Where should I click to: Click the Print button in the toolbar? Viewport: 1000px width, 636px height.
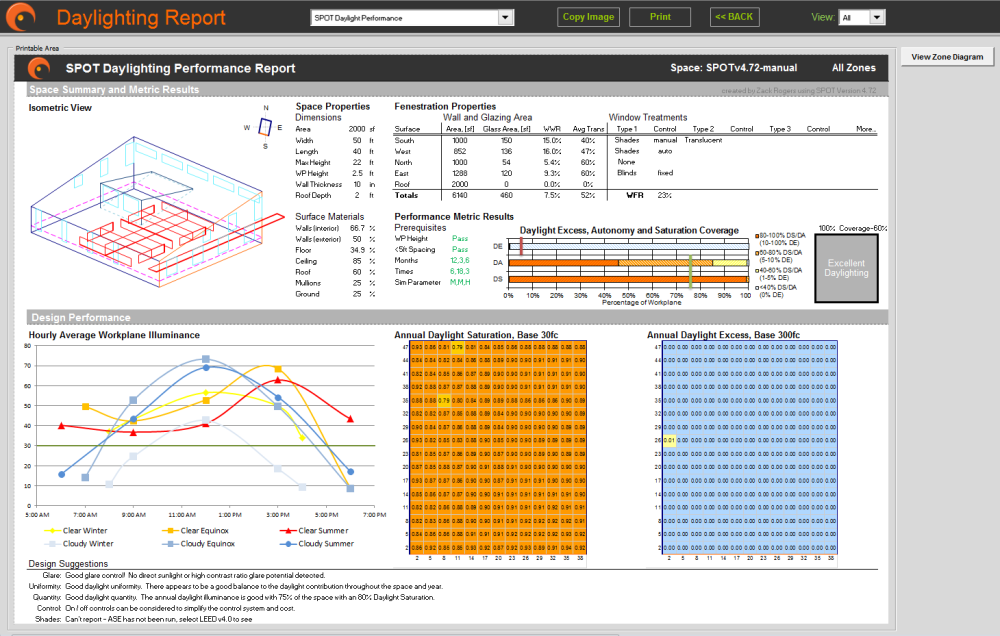point(659,16)
